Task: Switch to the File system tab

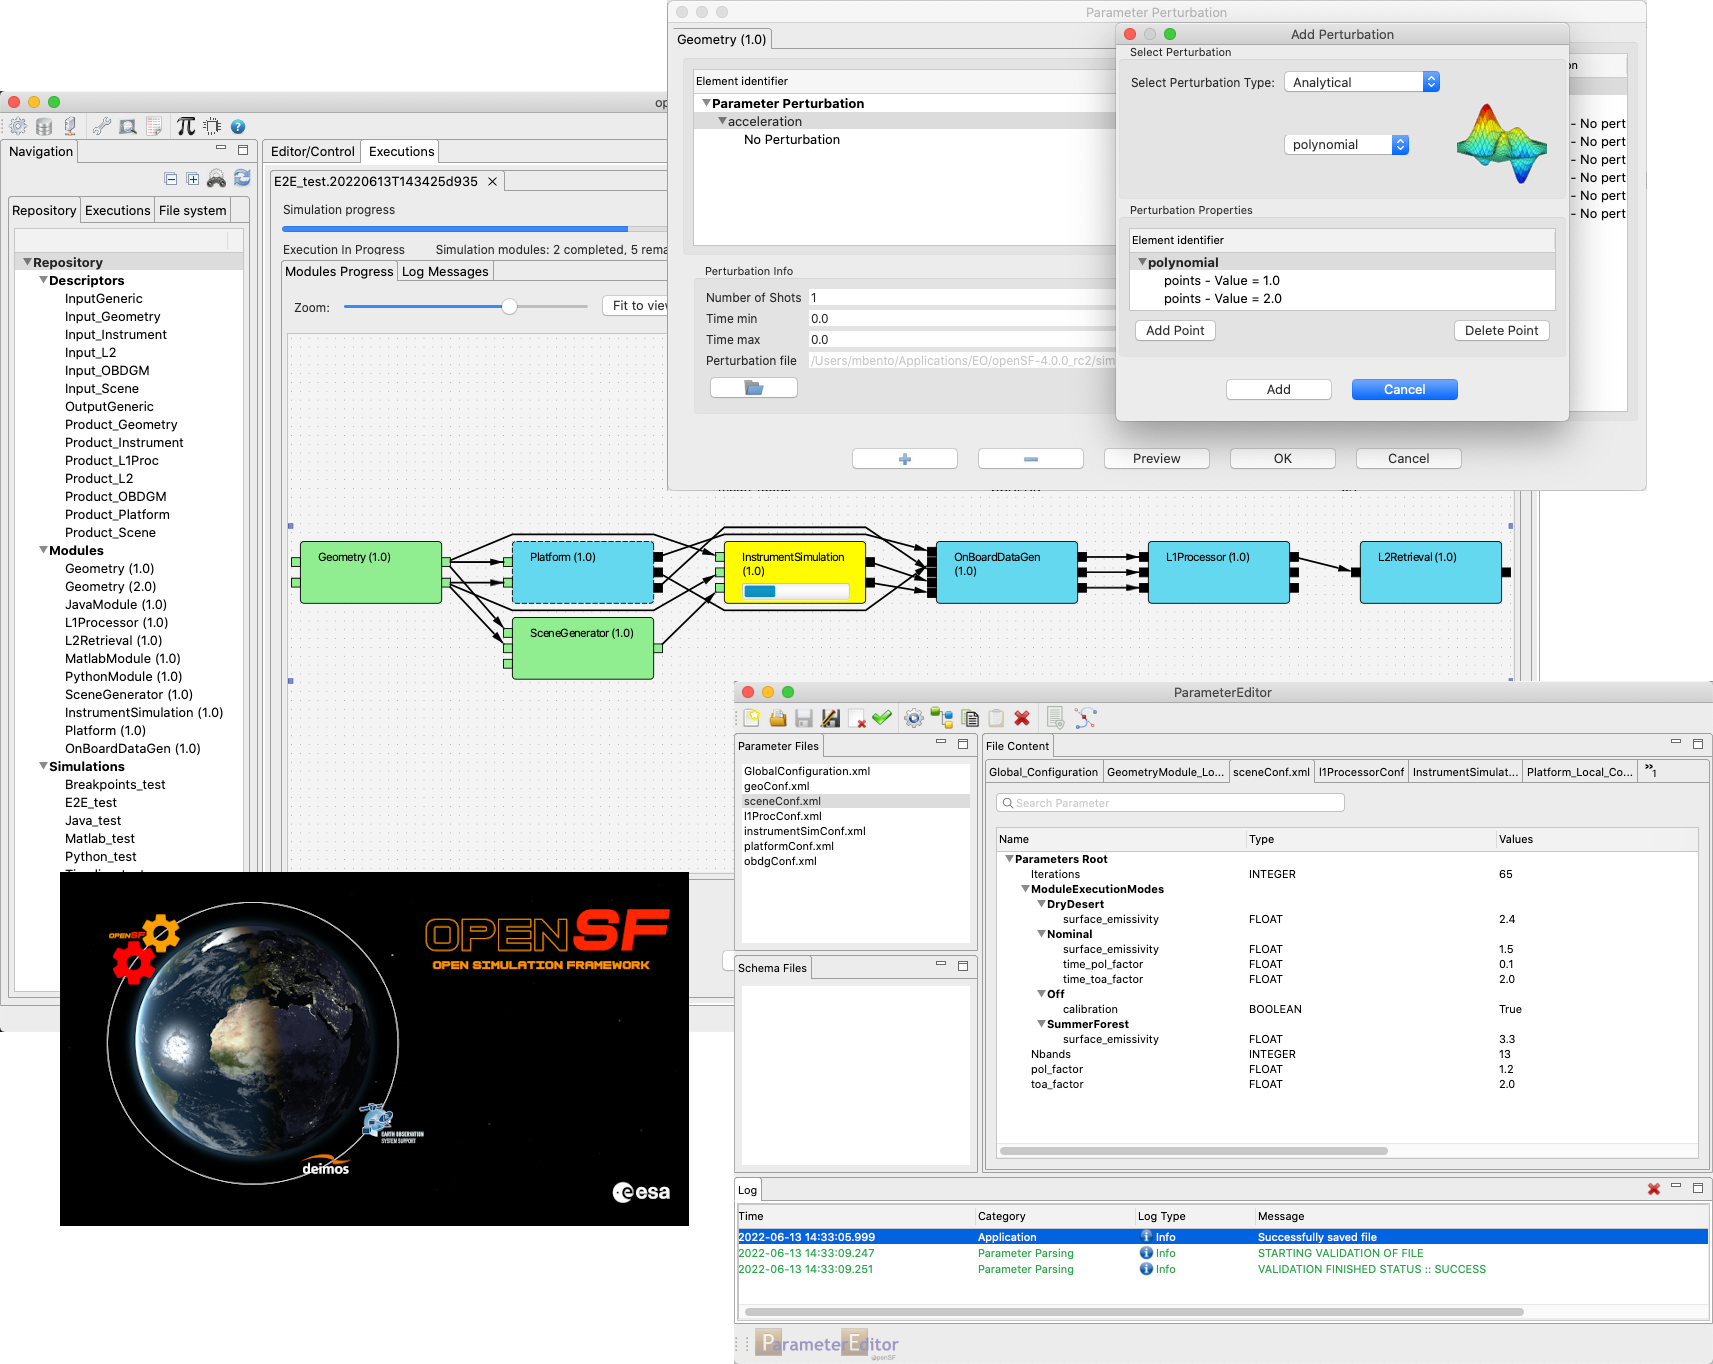Action: click(192, 210)
